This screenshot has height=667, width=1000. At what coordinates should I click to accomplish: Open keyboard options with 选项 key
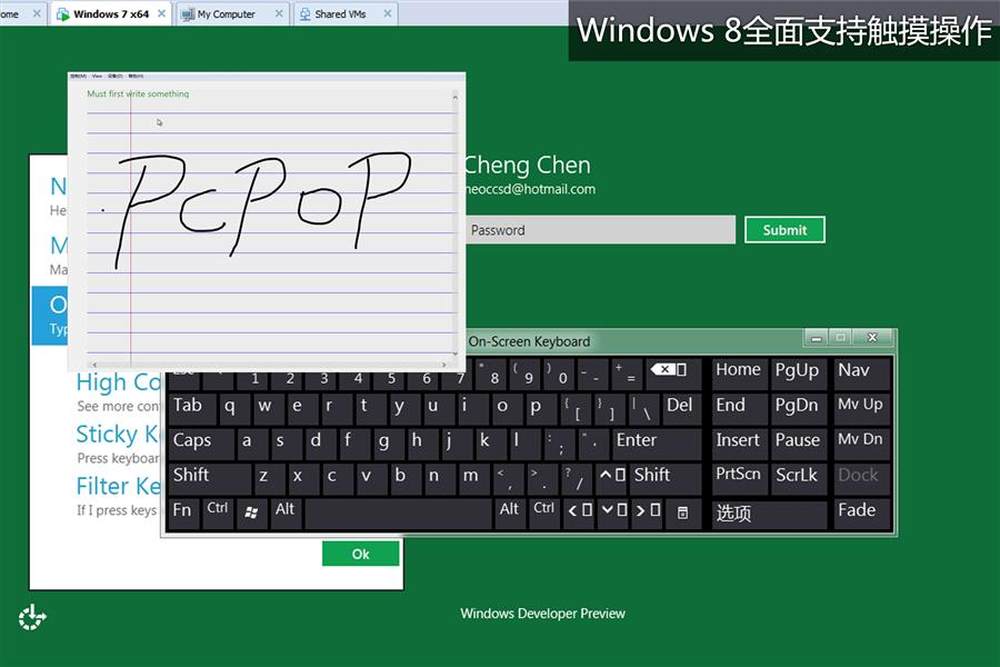769,512
